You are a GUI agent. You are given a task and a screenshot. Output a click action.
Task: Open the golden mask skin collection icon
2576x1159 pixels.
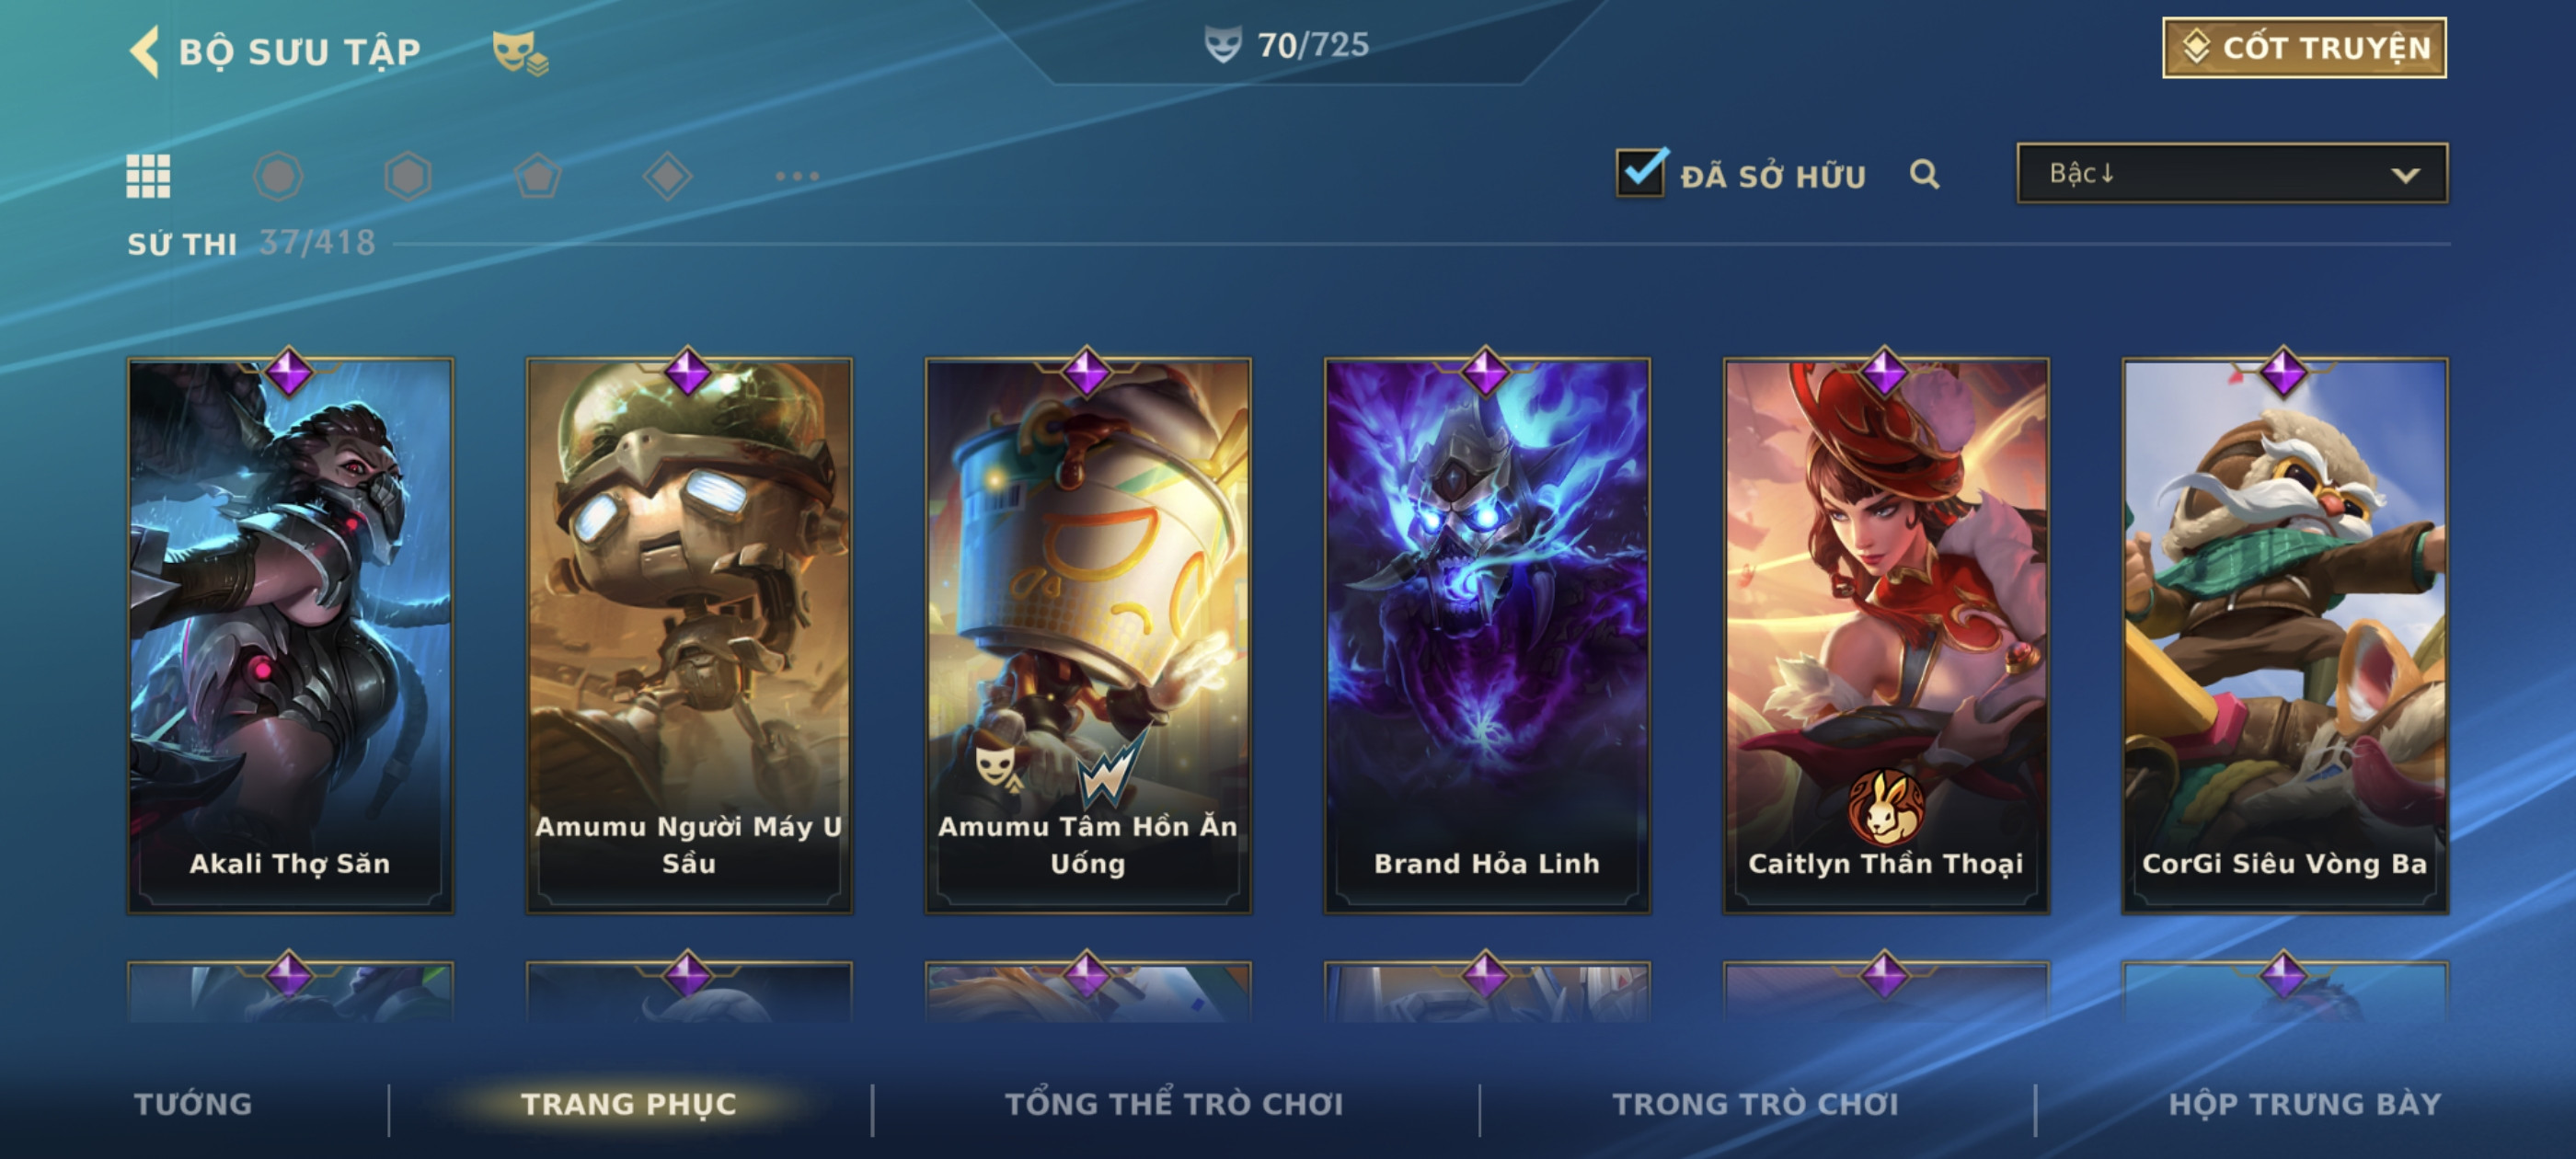519,52
